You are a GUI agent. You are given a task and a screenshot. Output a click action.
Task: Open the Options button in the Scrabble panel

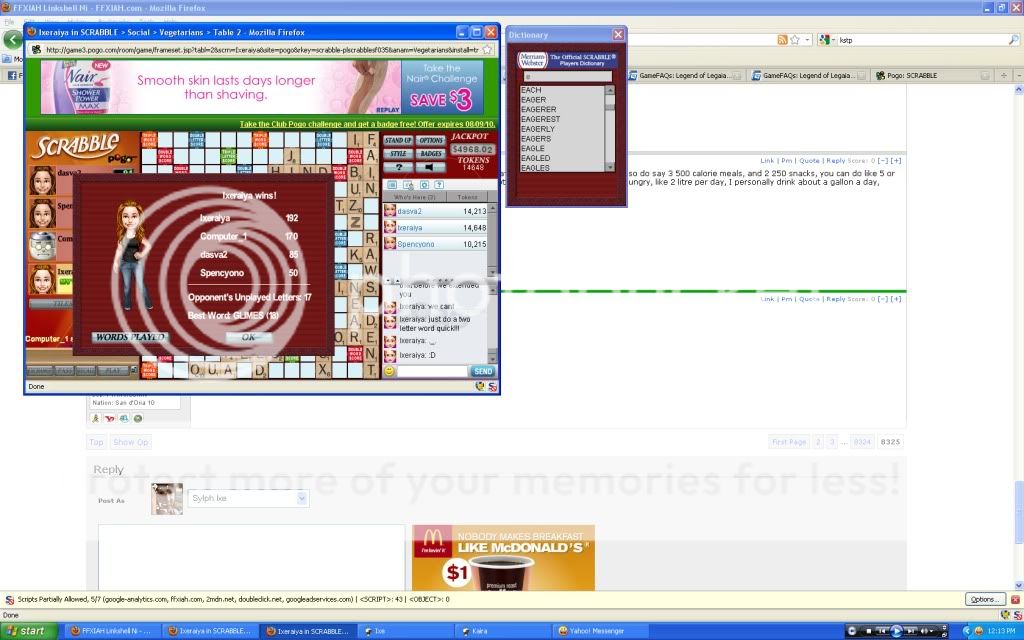click(431, 141)
